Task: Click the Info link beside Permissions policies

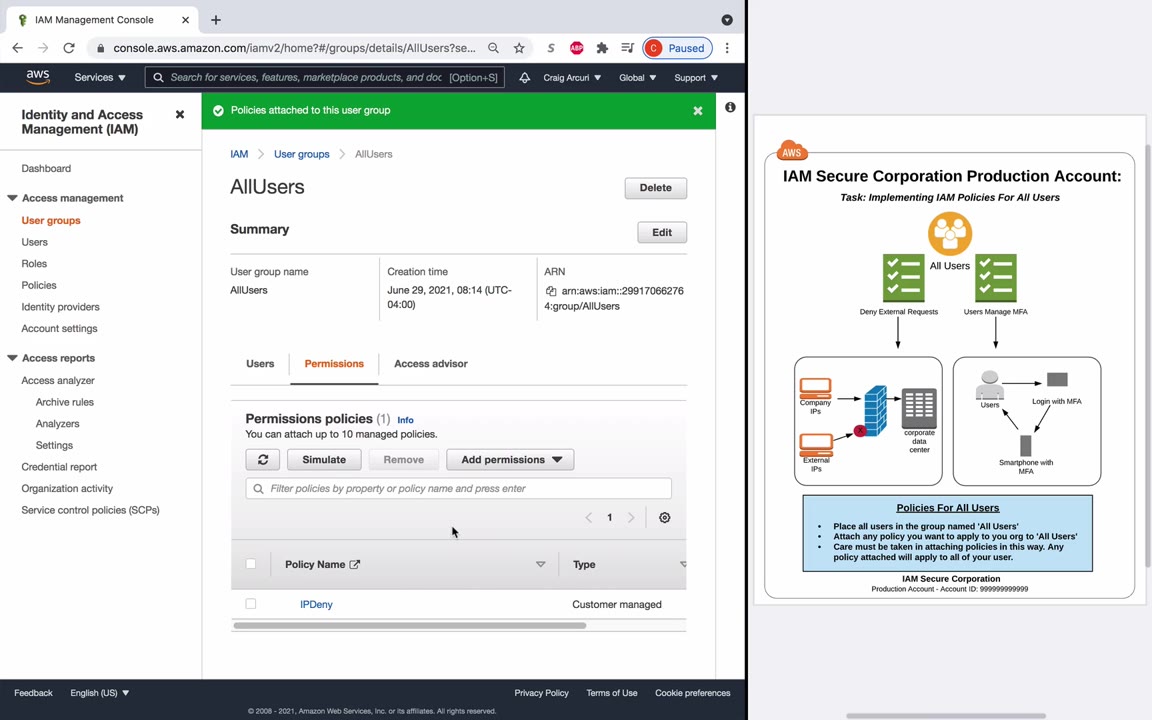Action: point(406,420)
